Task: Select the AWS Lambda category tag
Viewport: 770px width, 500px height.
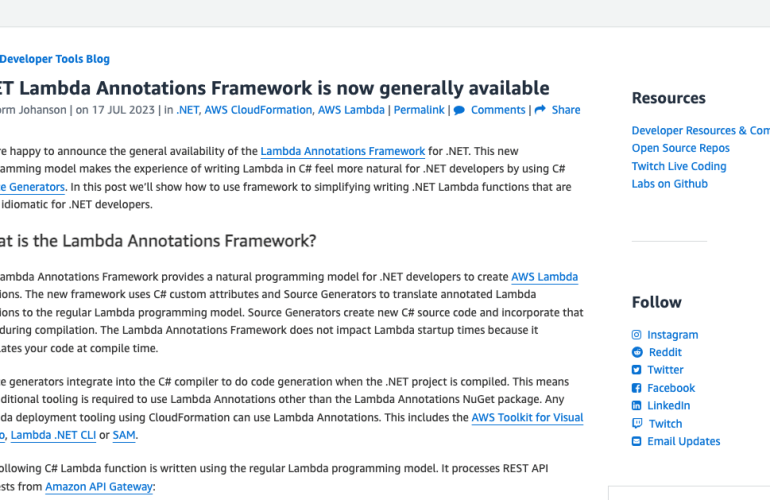Action: 353,110
